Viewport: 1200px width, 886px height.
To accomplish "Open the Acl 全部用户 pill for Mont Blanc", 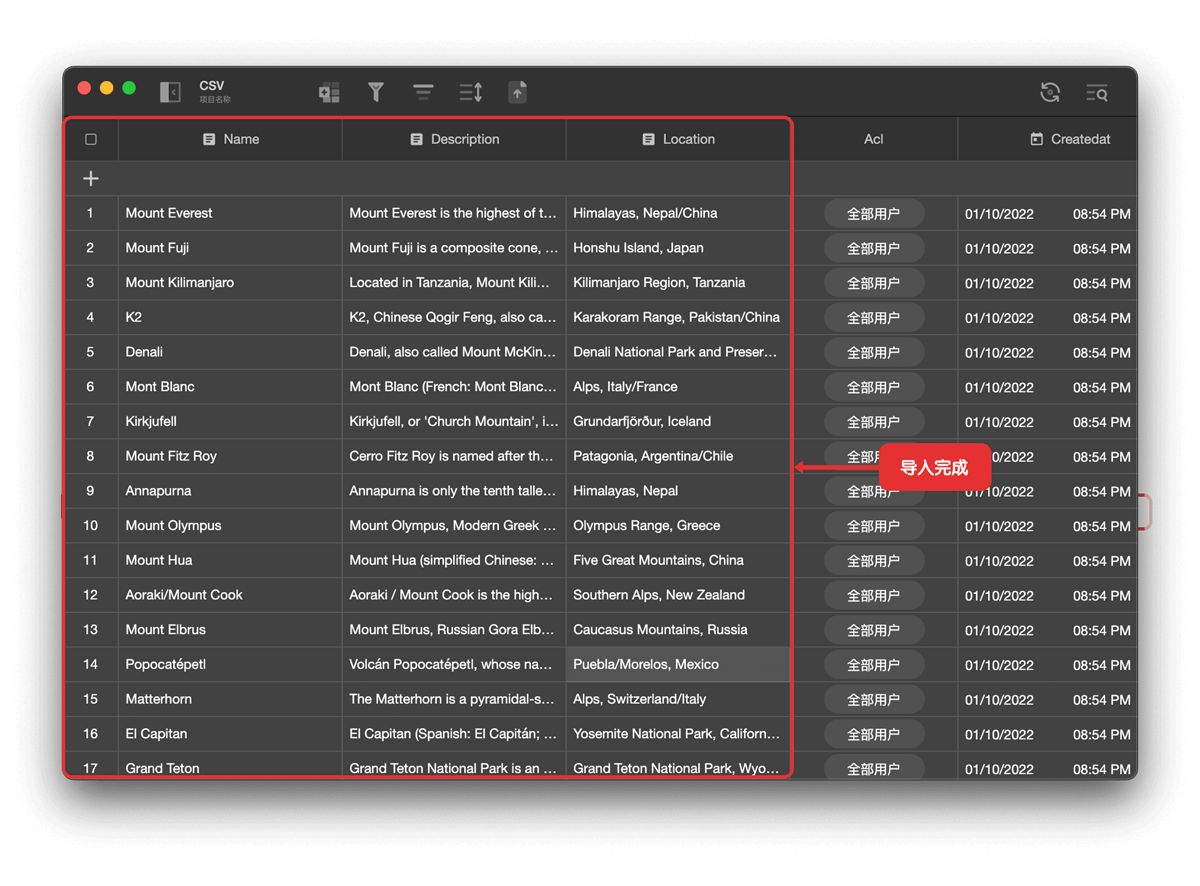I will (874, 387).
